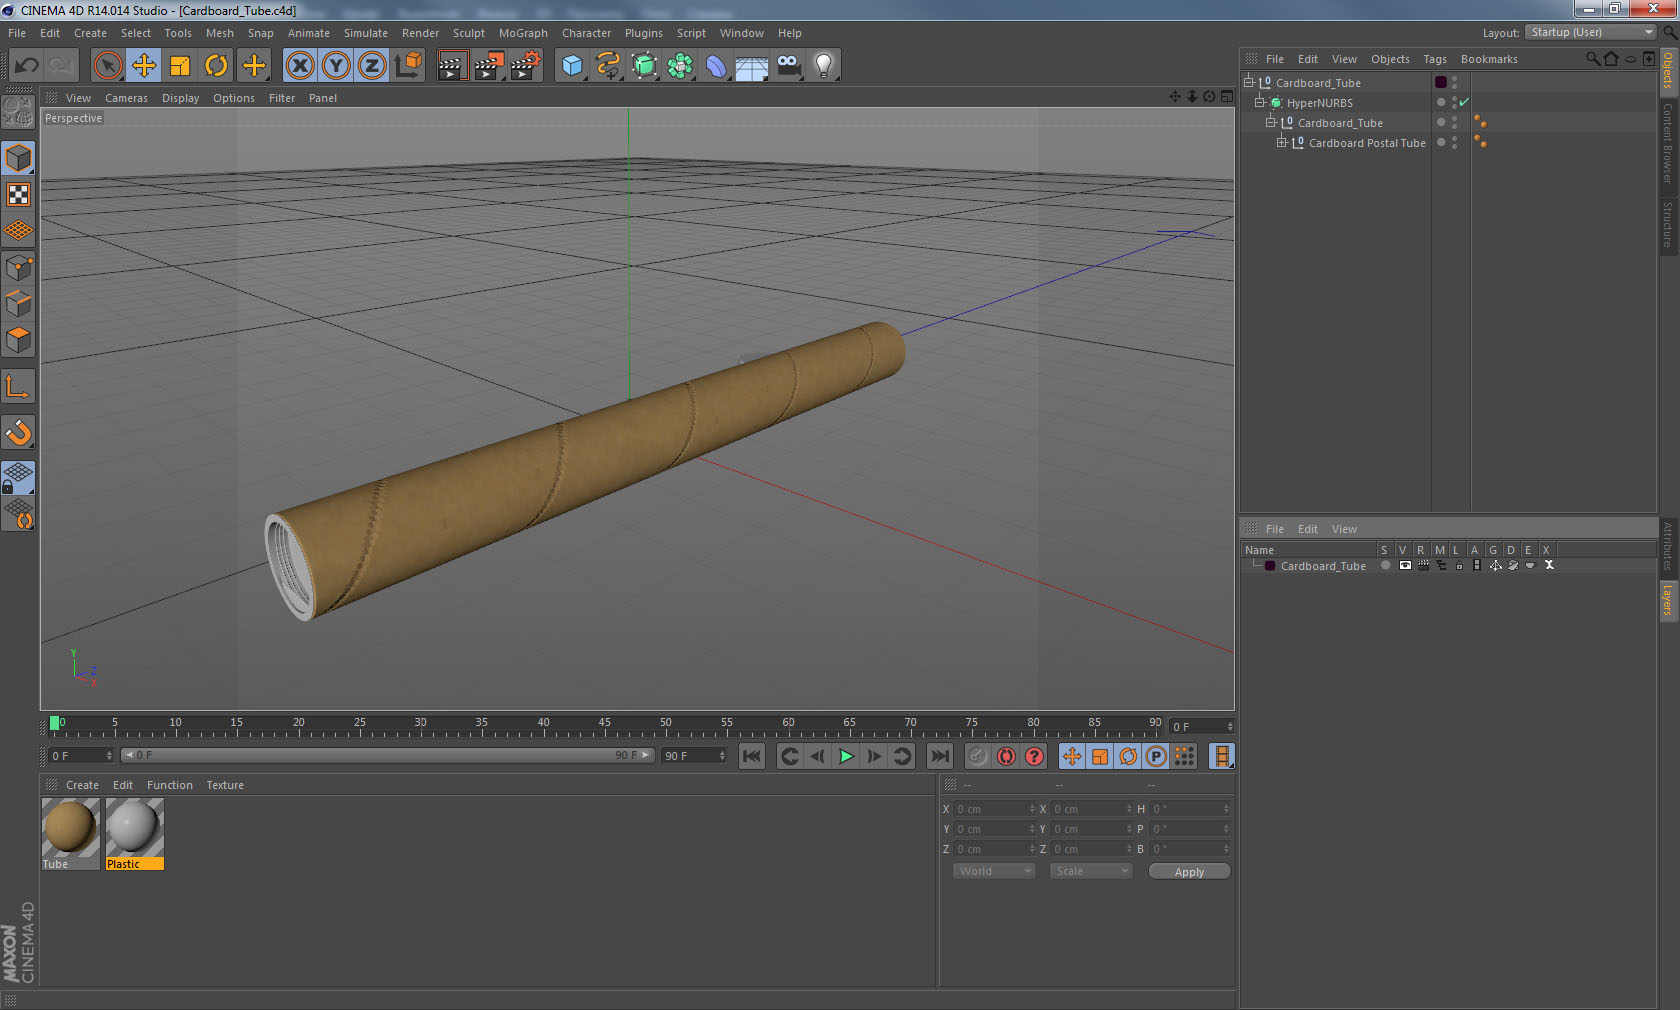Click the X position input field
This screenshot has width=1680, height=1010.
point(993,809)
